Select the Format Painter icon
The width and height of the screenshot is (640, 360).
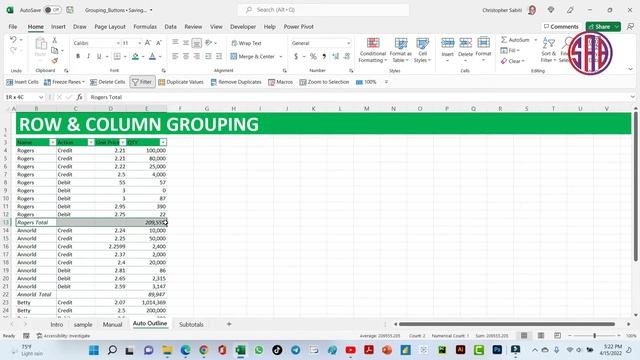[55, 61]
